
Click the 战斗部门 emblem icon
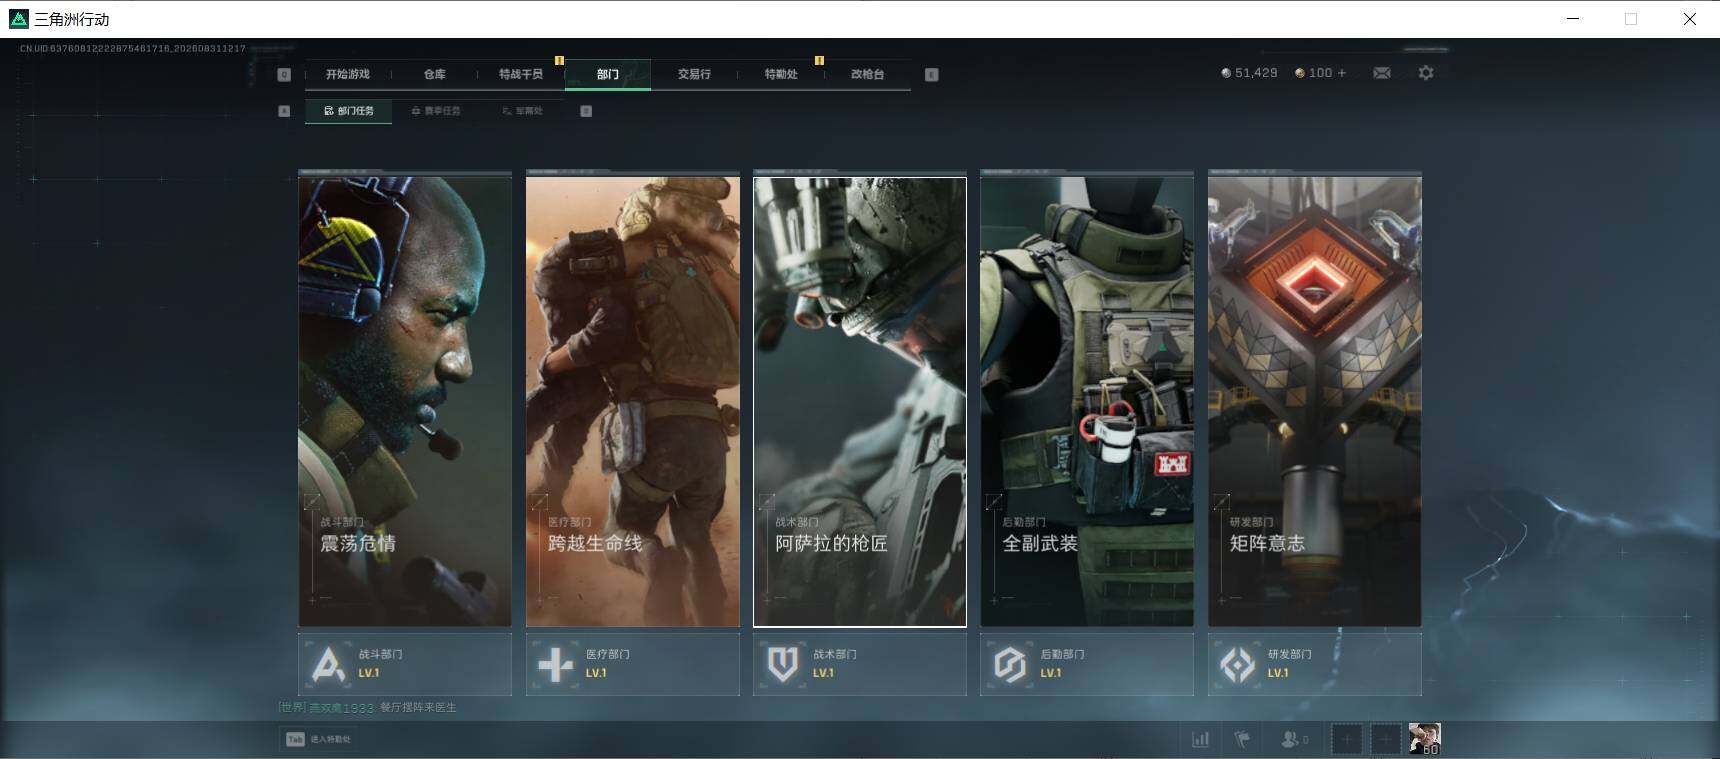328,664
